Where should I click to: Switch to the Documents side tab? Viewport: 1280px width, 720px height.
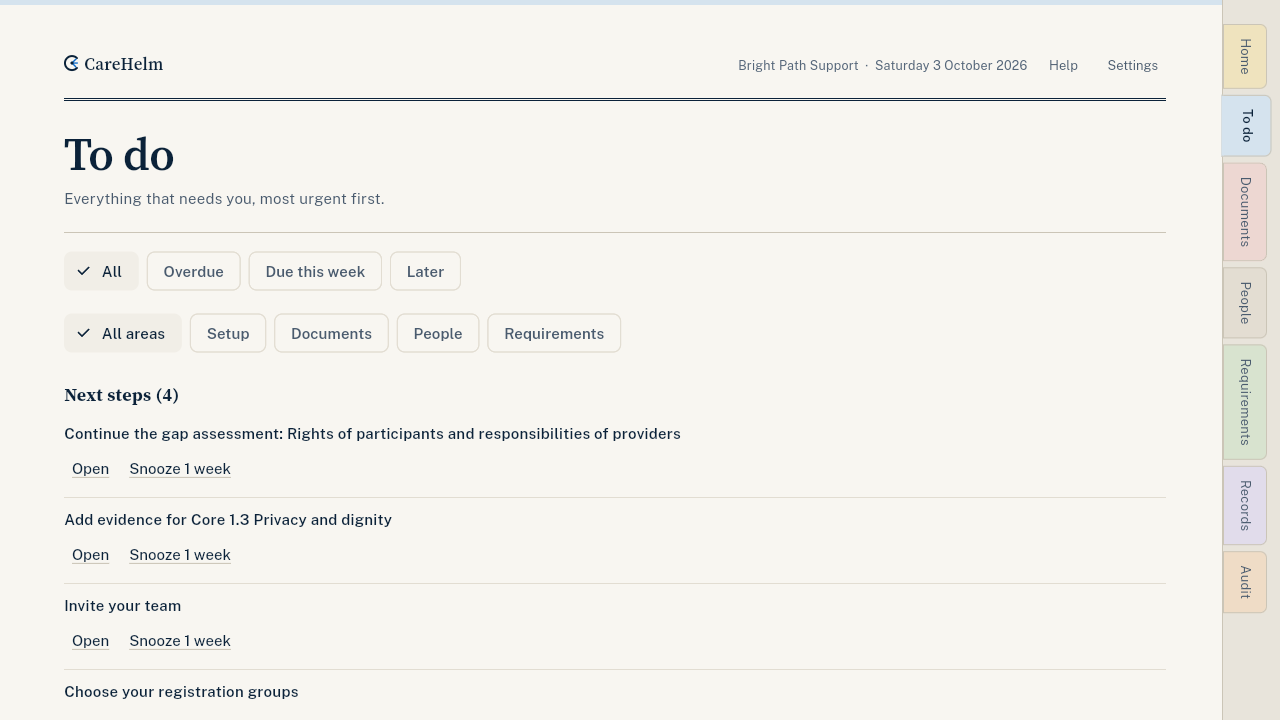[1245, 212]
